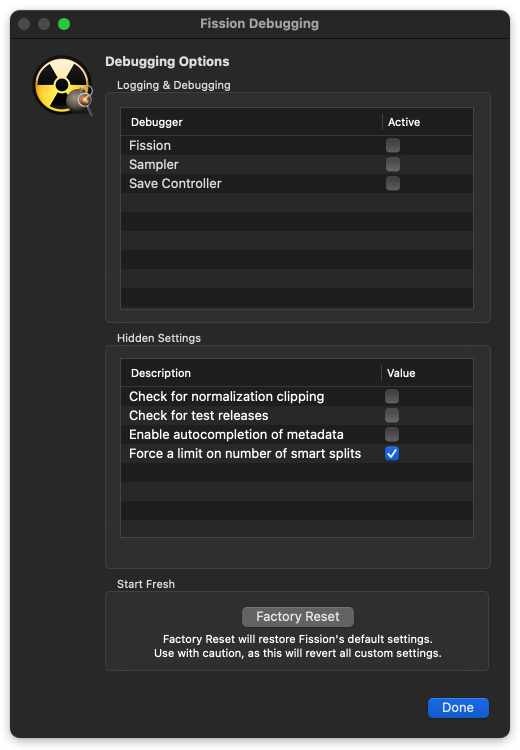Click the green zoom window button
This screenshot has height=750, width=520.
coord(64,24)
